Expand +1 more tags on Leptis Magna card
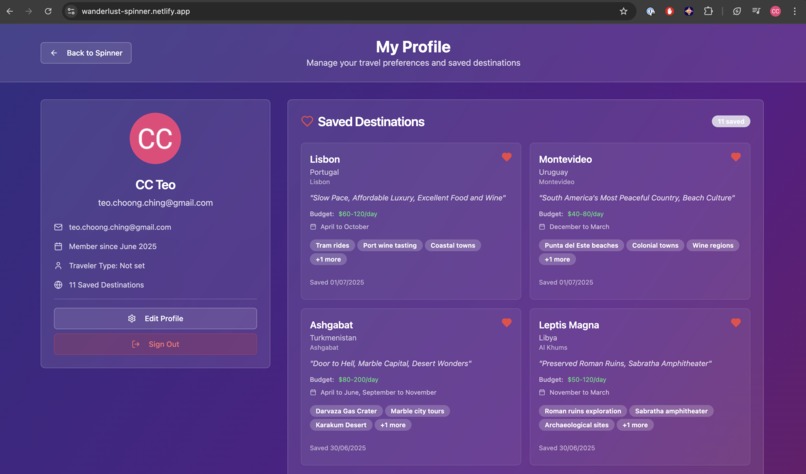This screenshot has height=474, width=806. click(635, 425)
